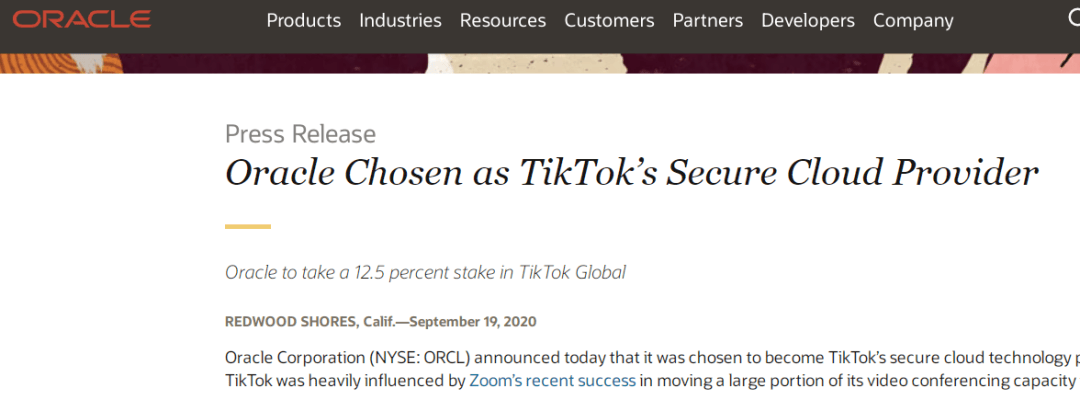Click the "September 19, 2020" date

(473, 321)
